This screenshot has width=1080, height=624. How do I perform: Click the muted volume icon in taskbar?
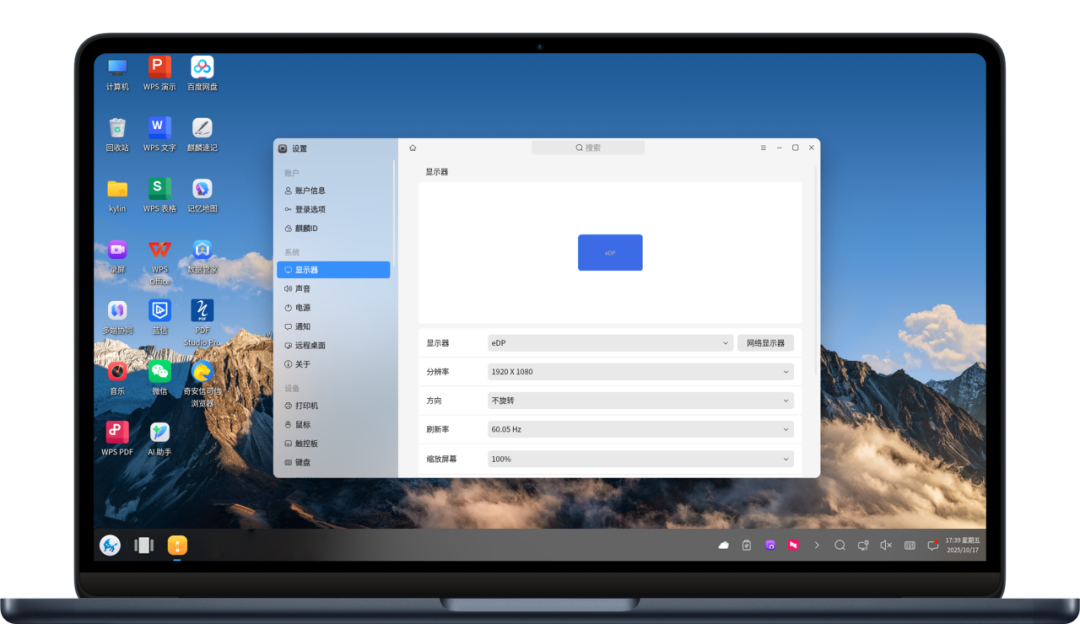coord(886,545)
